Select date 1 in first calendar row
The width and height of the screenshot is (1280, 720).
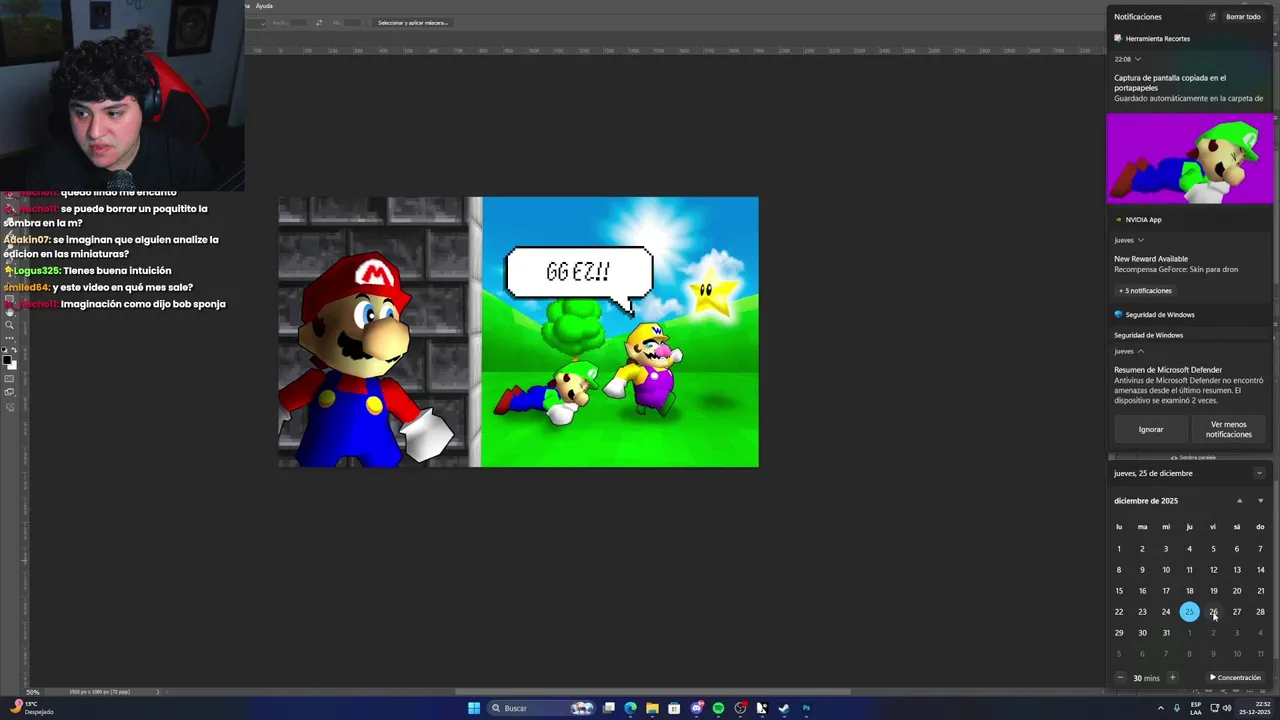coord(1119,549)
